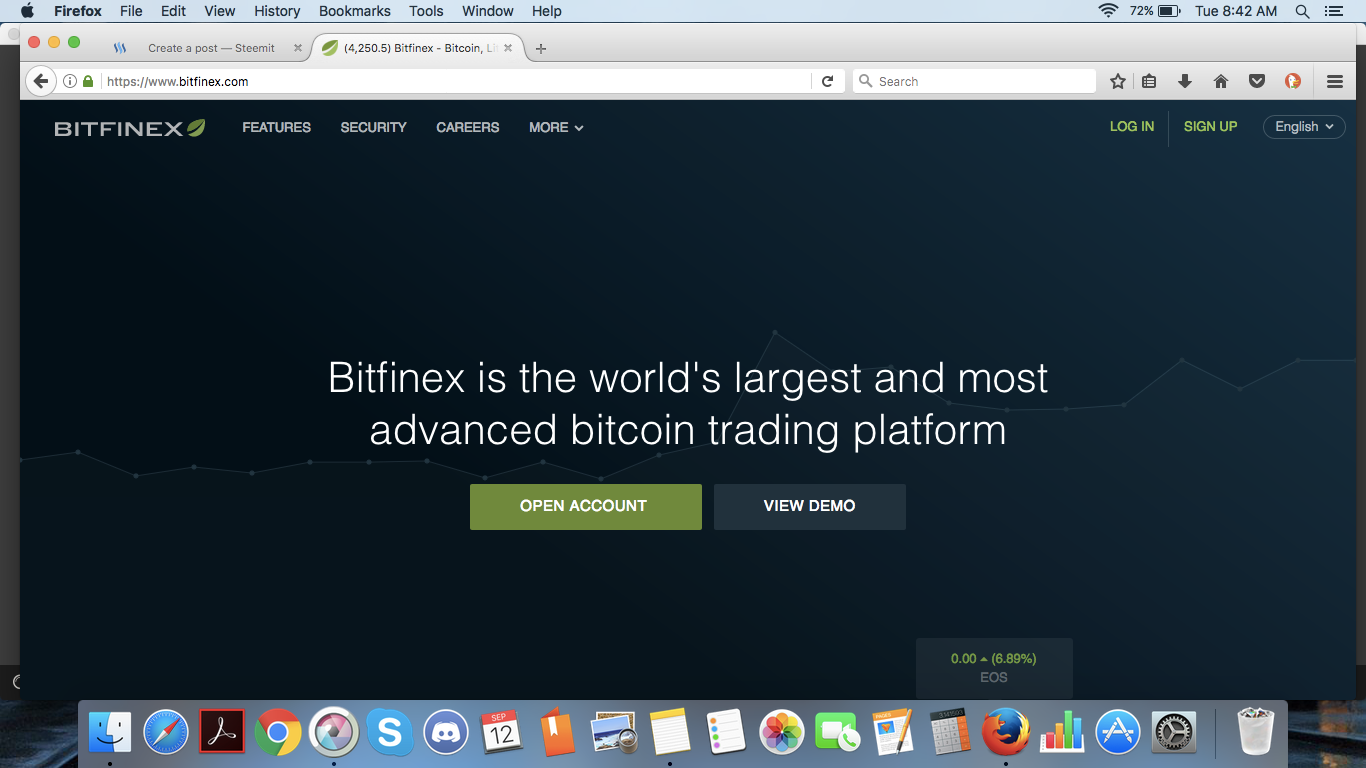Open Finder from the dock
Image resolution: width=1366 pixels, height=768 pixels.
[x=110, y=732]
